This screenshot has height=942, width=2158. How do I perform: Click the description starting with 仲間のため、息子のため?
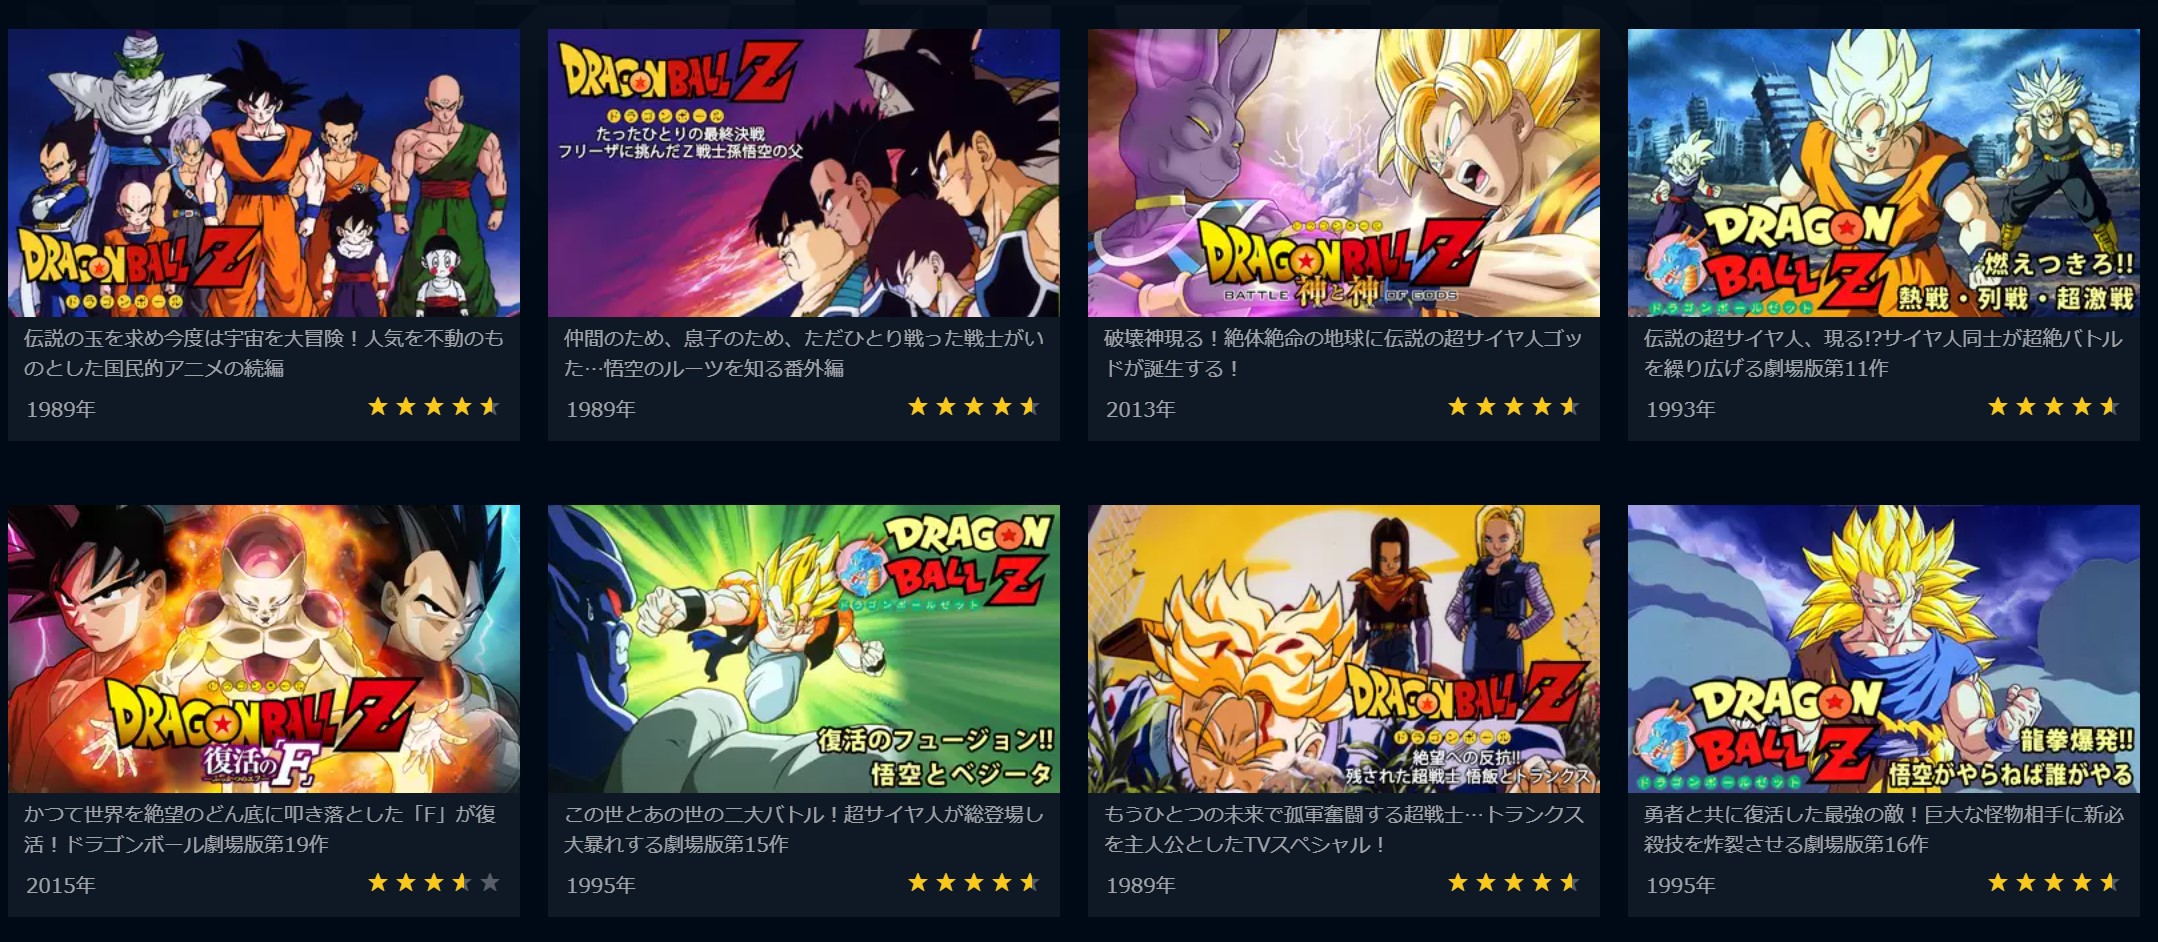[804, 353]
